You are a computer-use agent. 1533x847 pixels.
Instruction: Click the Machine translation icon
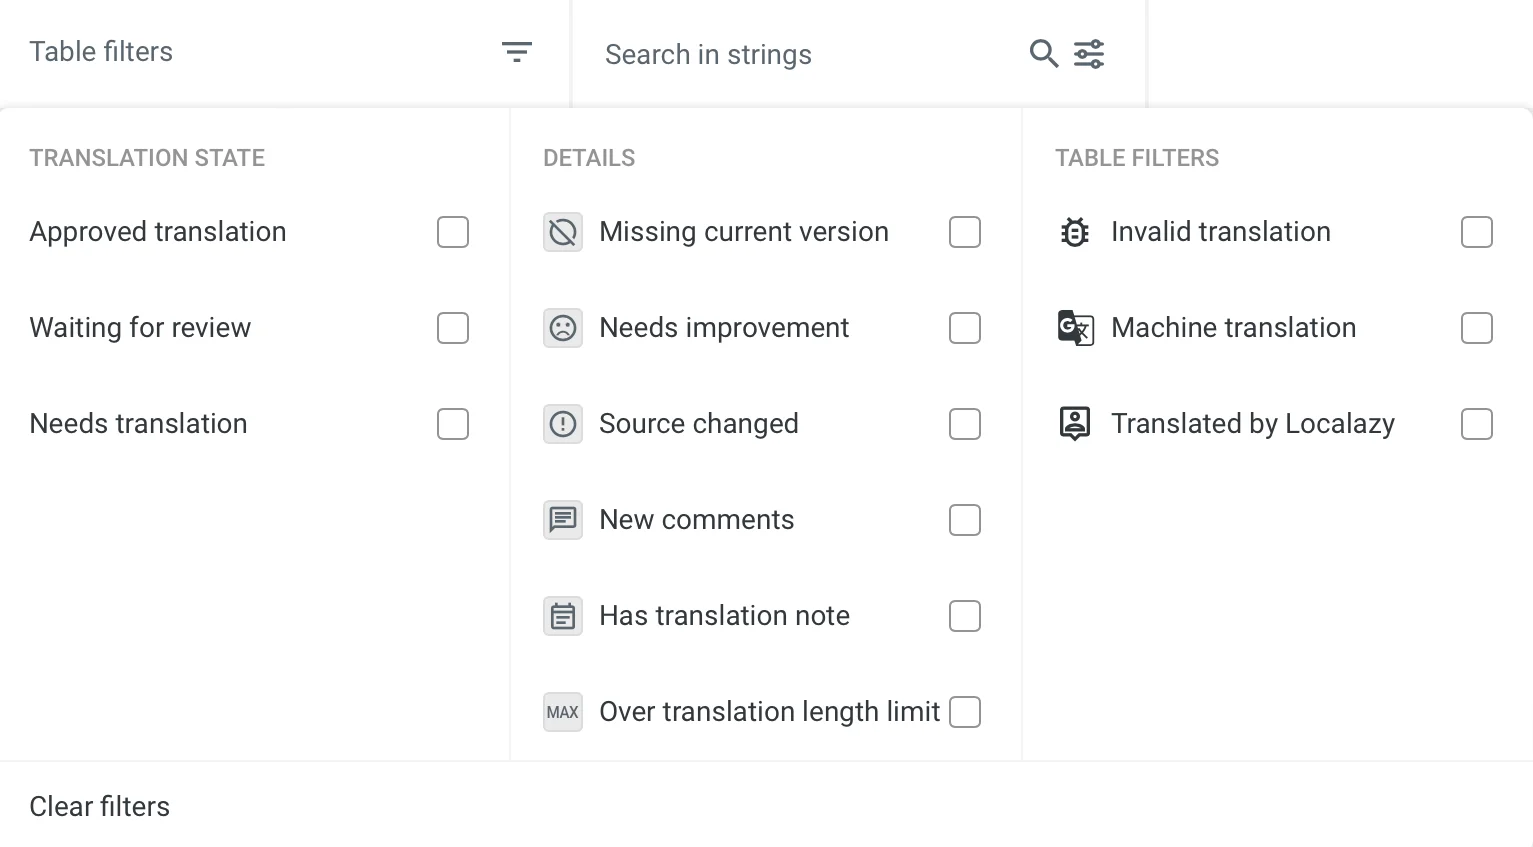pos(1075,328)
